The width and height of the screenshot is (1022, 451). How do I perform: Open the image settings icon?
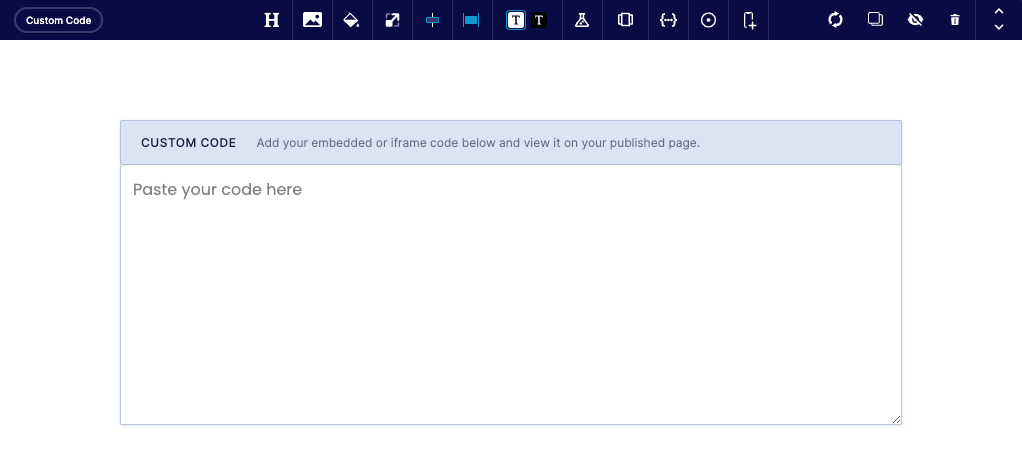pyautogui.click(x=312, y=20)
